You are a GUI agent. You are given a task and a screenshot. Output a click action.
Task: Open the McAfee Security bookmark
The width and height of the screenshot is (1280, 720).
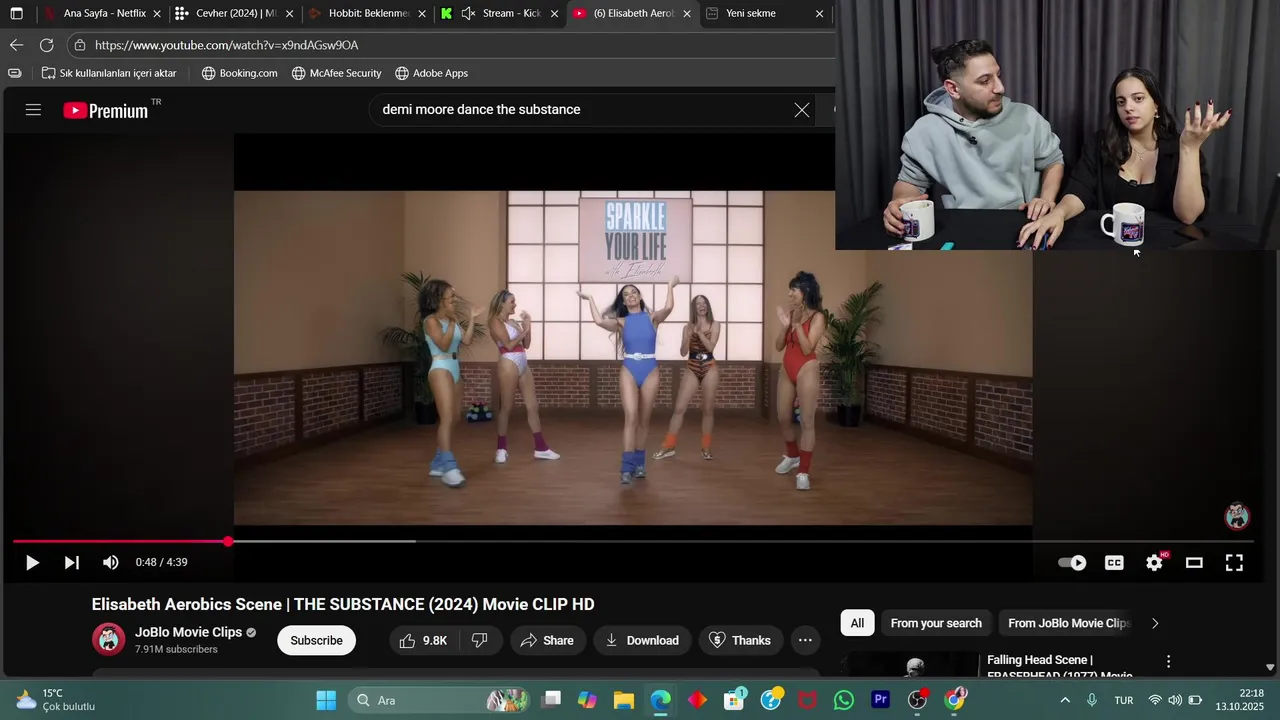(337, 73)
